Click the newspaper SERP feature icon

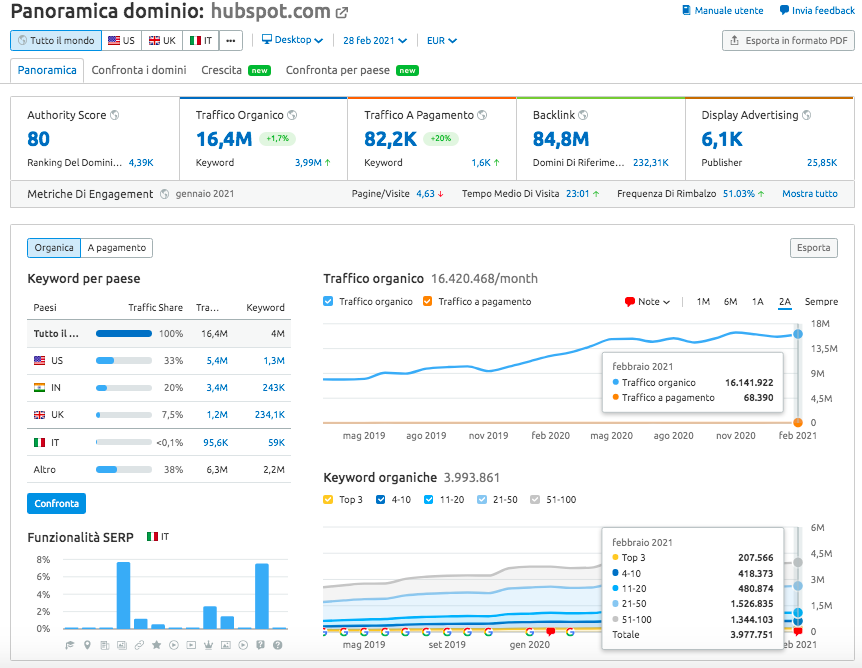point(104,645)
